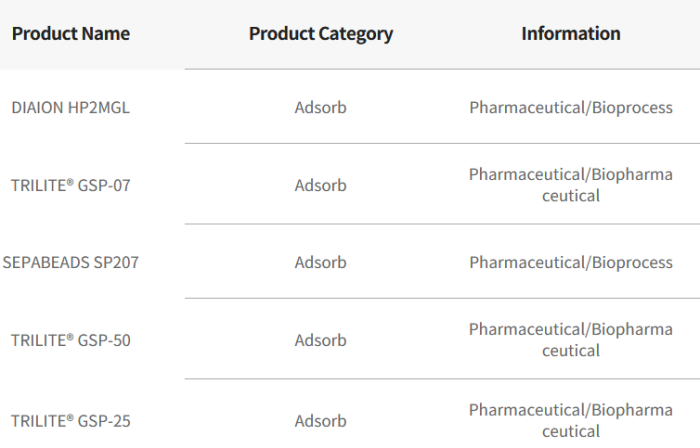Click Pharmaceutical/Bioprocess info for DIAION HP2MGL
Image resolution: width=700 pixels, height=448 pixels.
coord(570,108)
